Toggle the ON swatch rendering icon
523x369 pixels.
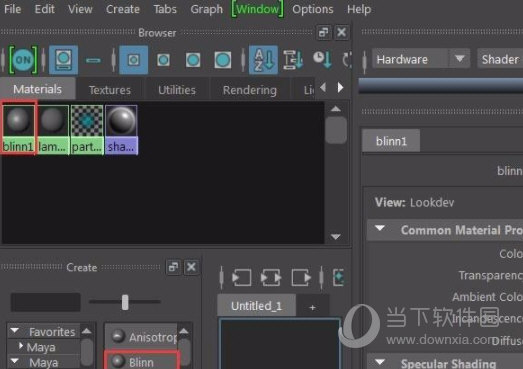pos(23,60)
